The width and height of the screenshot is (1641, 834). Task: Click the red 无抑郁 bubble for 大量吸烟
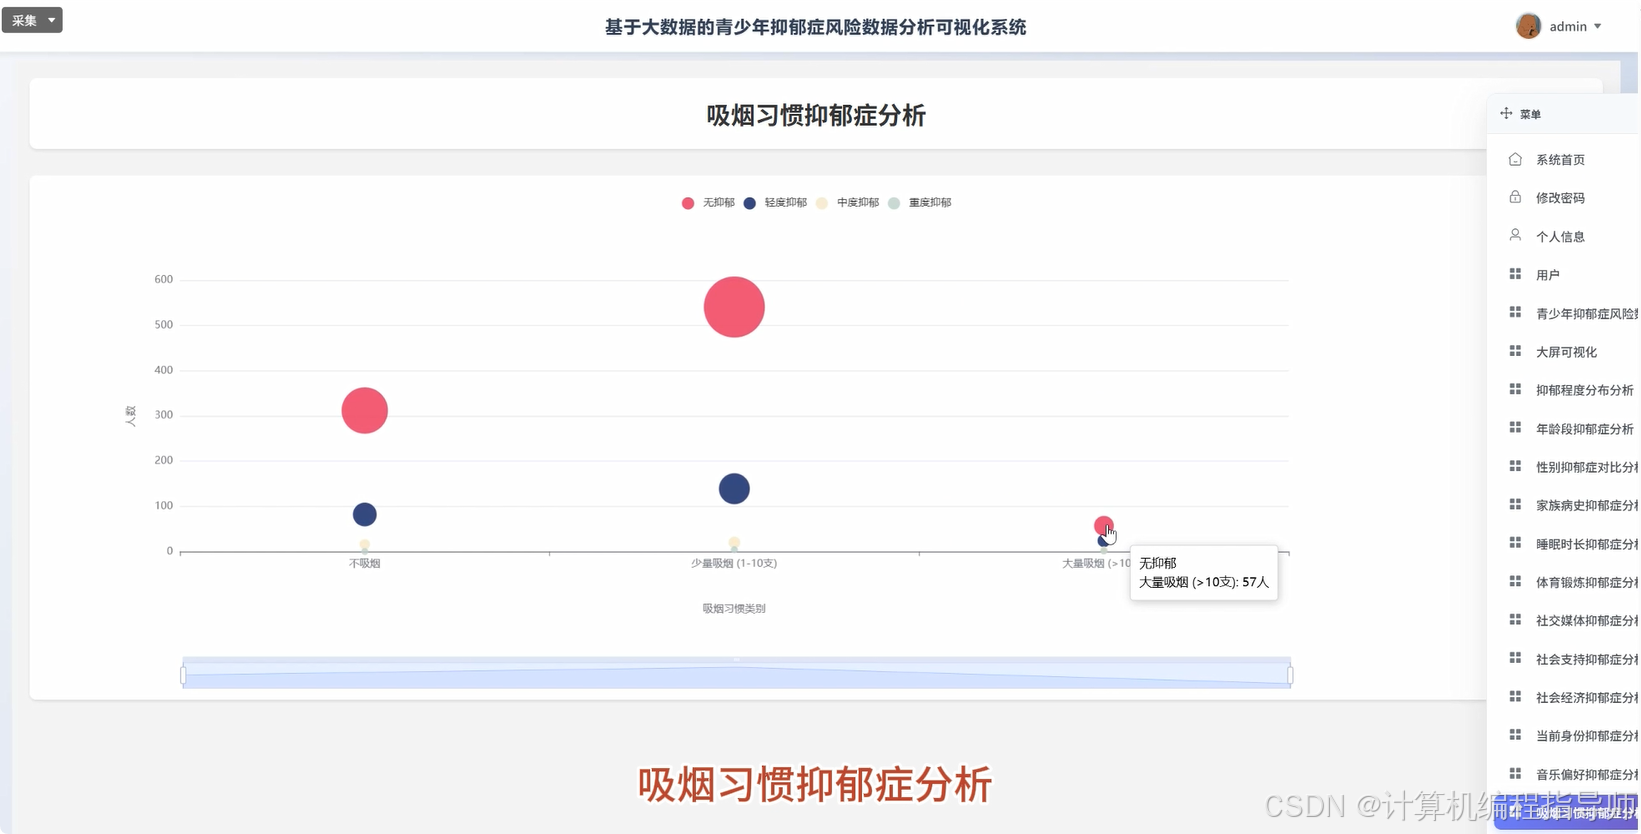(1103, 525)
